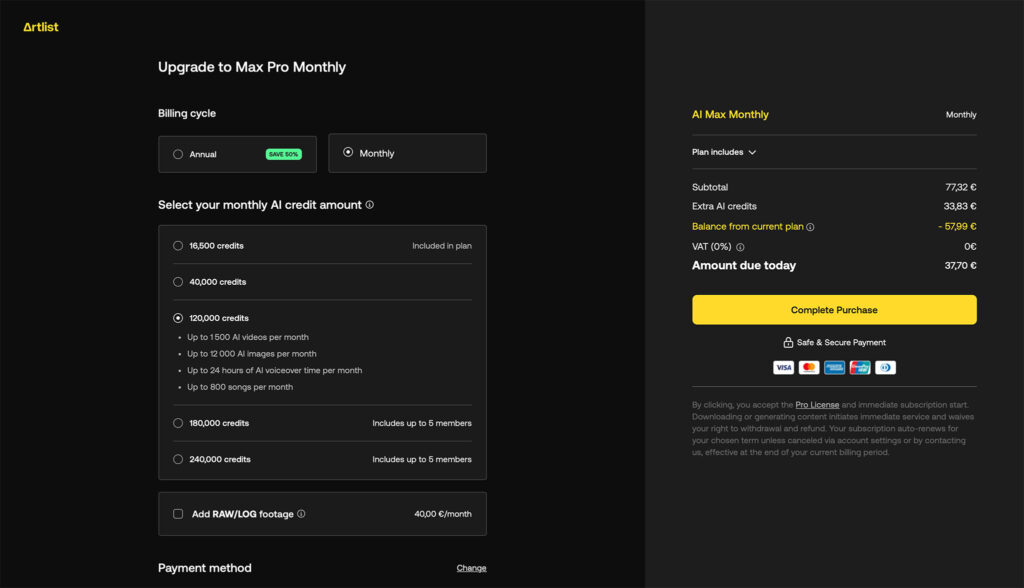
Task: Select the Monthly billing cycle option
Action: pyautogui.click(x=348, y=153)
